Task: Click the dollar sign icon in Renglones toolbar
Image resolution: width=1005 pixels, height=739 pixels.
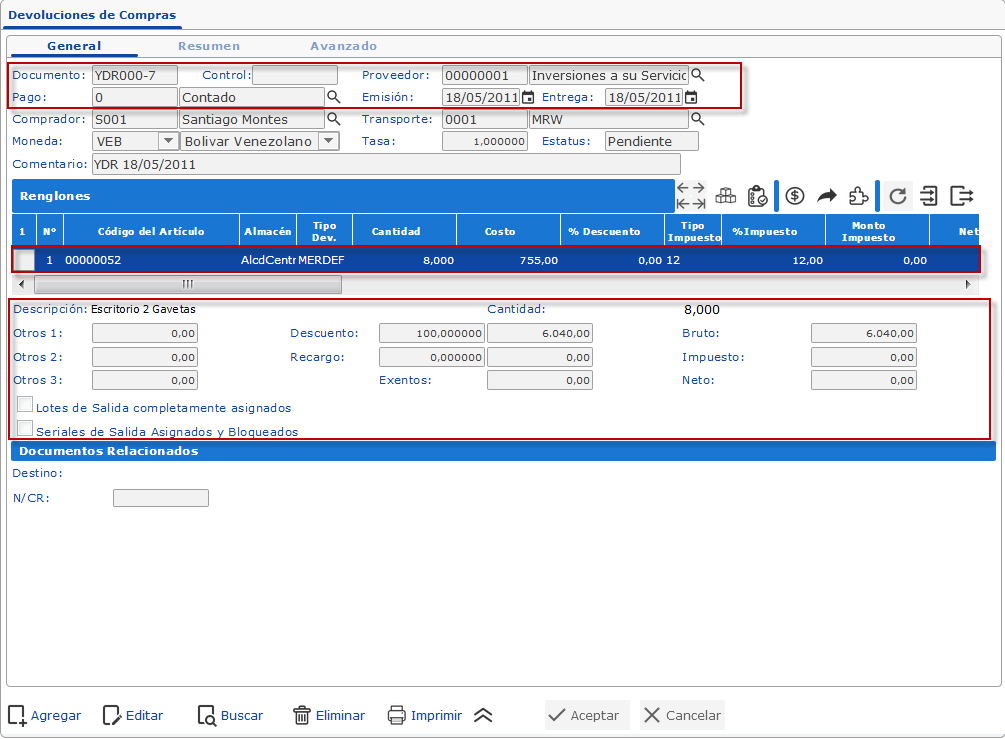Action: 795,196
